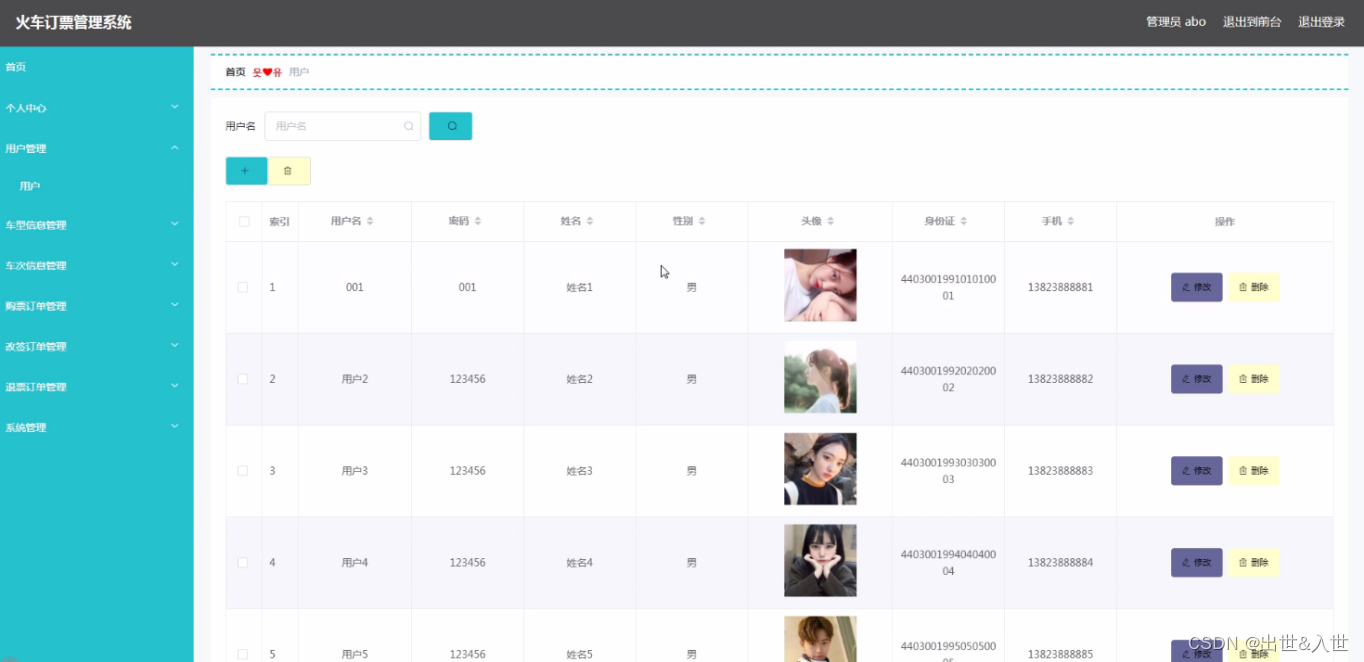
Task: Sort by 用户名 column arrows
Action: [x=370, y=221]
